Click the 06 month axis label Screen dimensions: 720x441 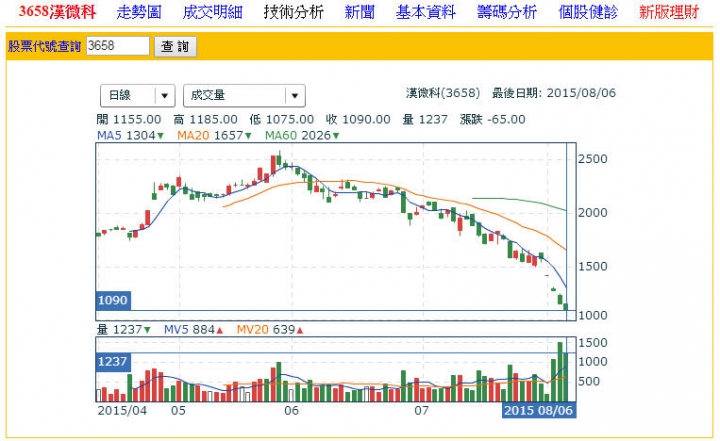pyautogui.click(x=292, y=410)
